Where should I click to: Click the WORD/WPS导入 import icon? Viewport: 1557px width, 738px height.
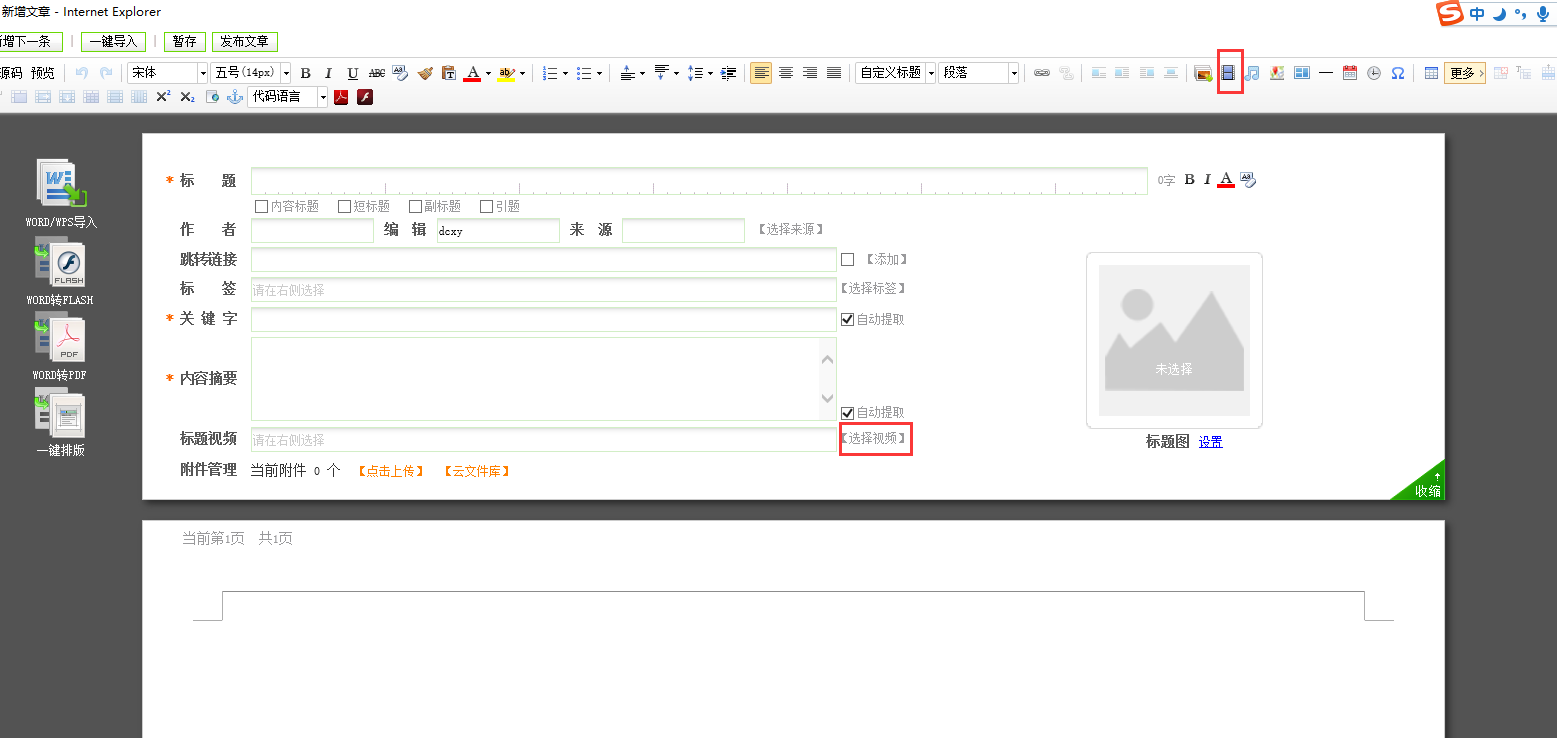coord(61,185)
